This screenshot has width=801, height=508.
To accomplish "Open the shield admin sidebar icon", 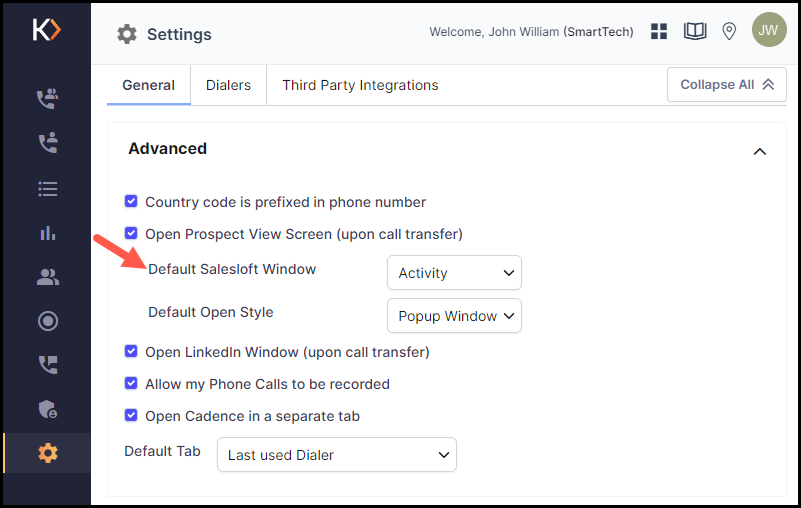I will point(48,409).
